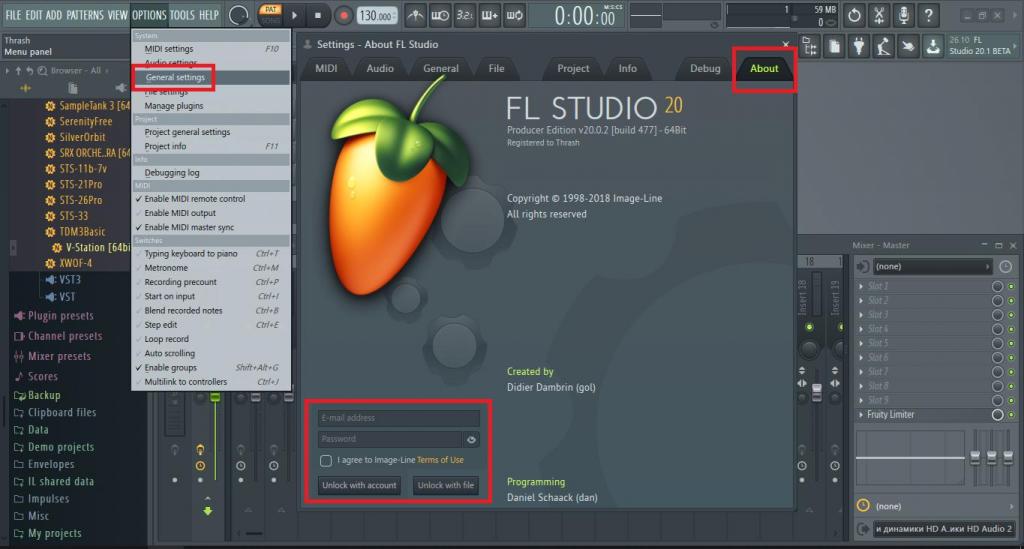Viewport: 1024px width, 549px height.
Task: Select Manage plugins menu entry
Action: point(211,106)
